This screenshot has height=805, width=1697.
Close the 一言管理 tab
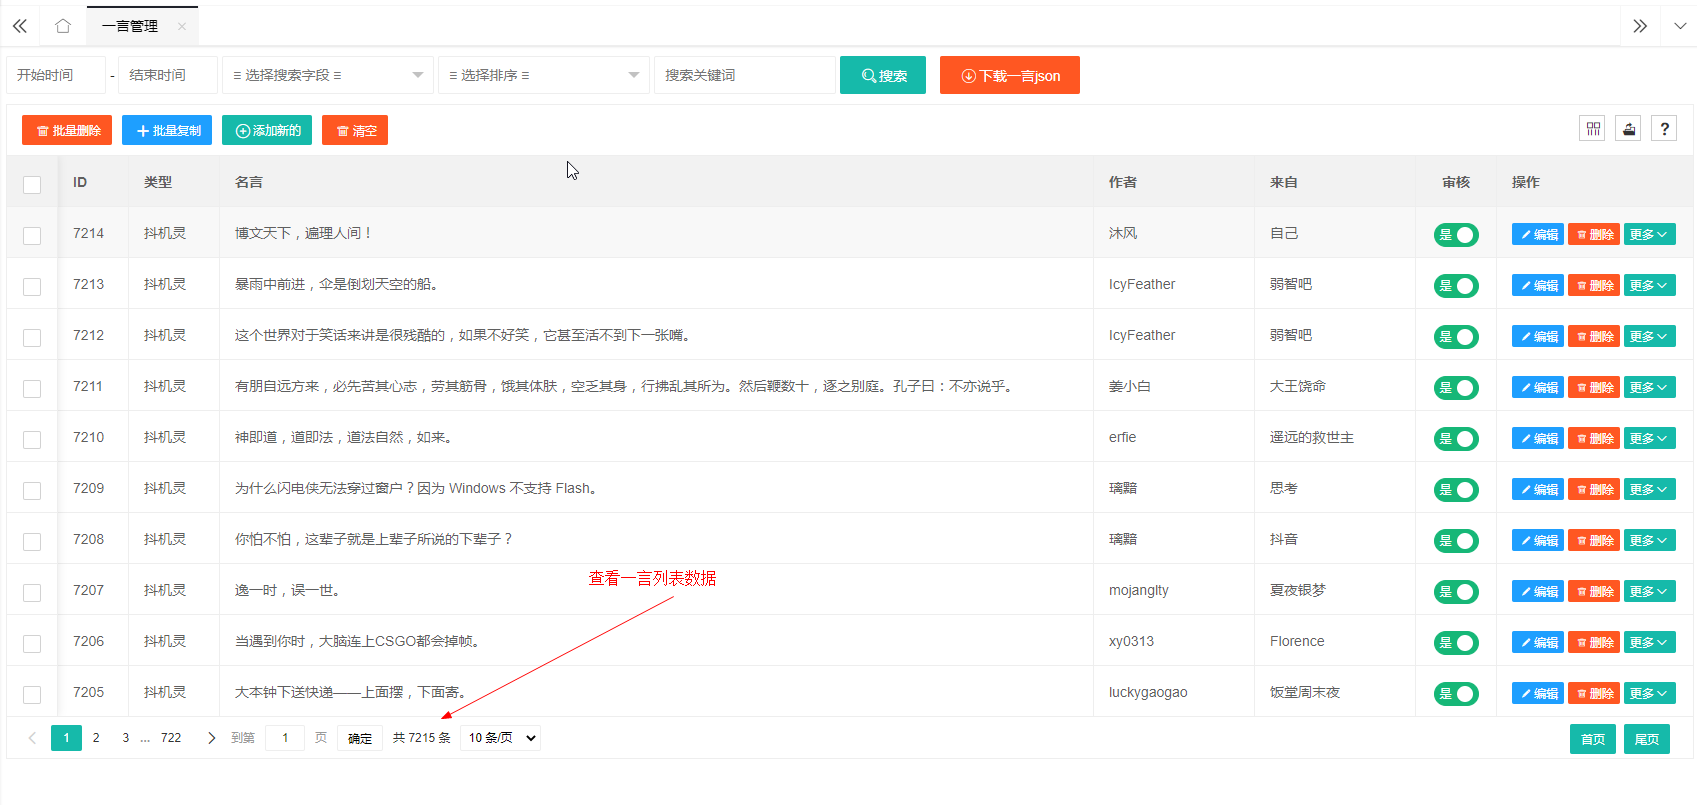pyautogui.click(x=181, y=27)
